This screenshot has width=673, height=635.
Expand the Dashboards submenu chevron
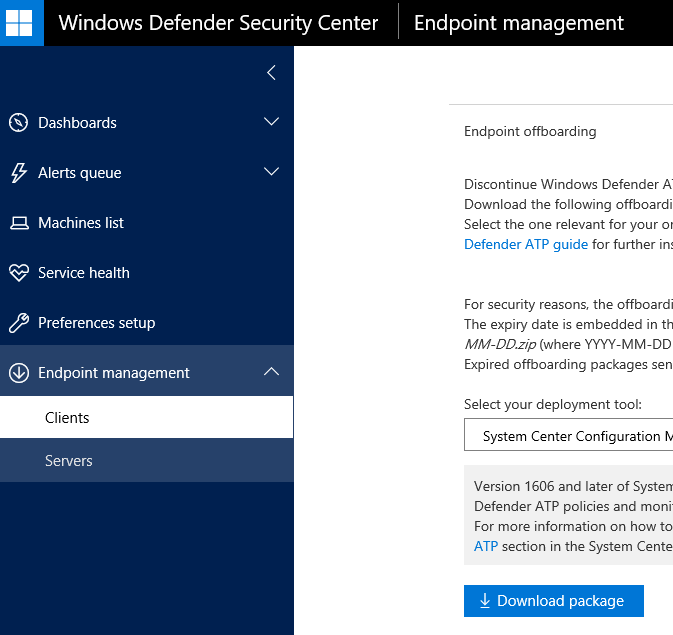[x=271, y=122]
